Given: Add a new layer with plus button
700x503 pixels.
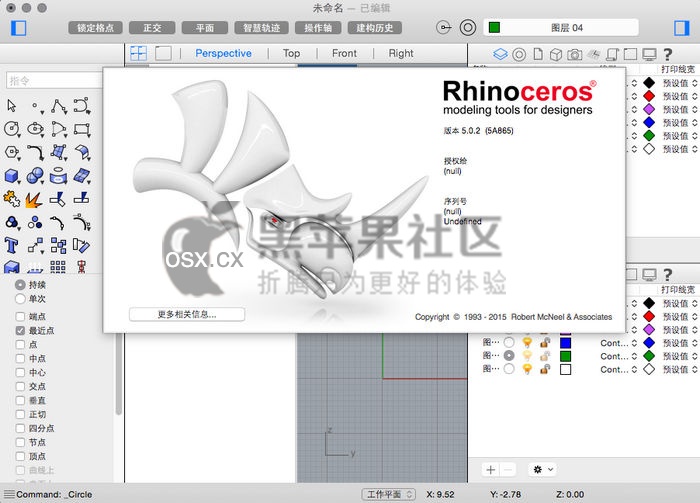Looking at the screenshot, I should pos(491,470).
